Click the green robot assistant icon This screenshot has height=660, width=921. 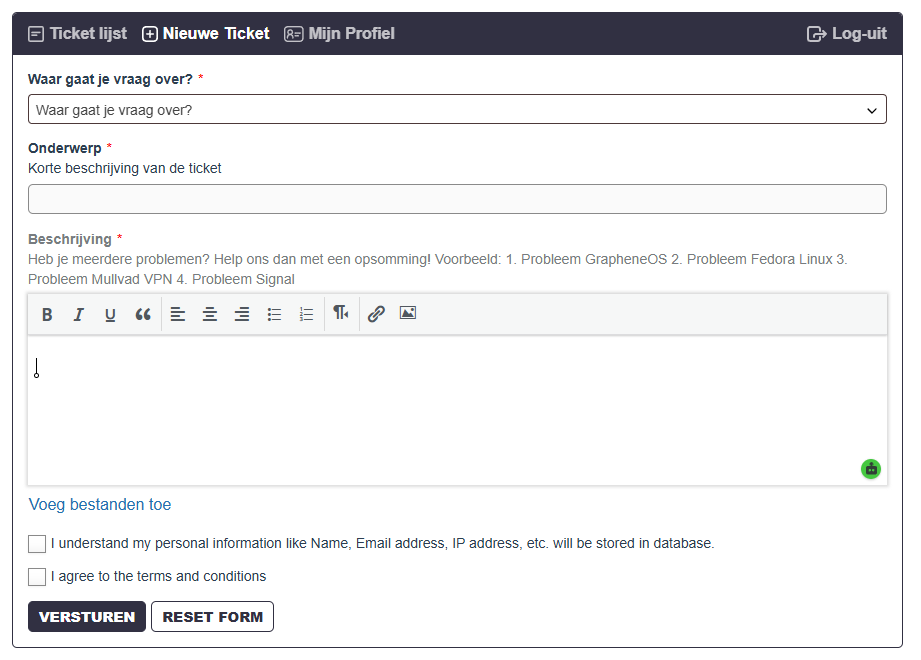[871, 469]
